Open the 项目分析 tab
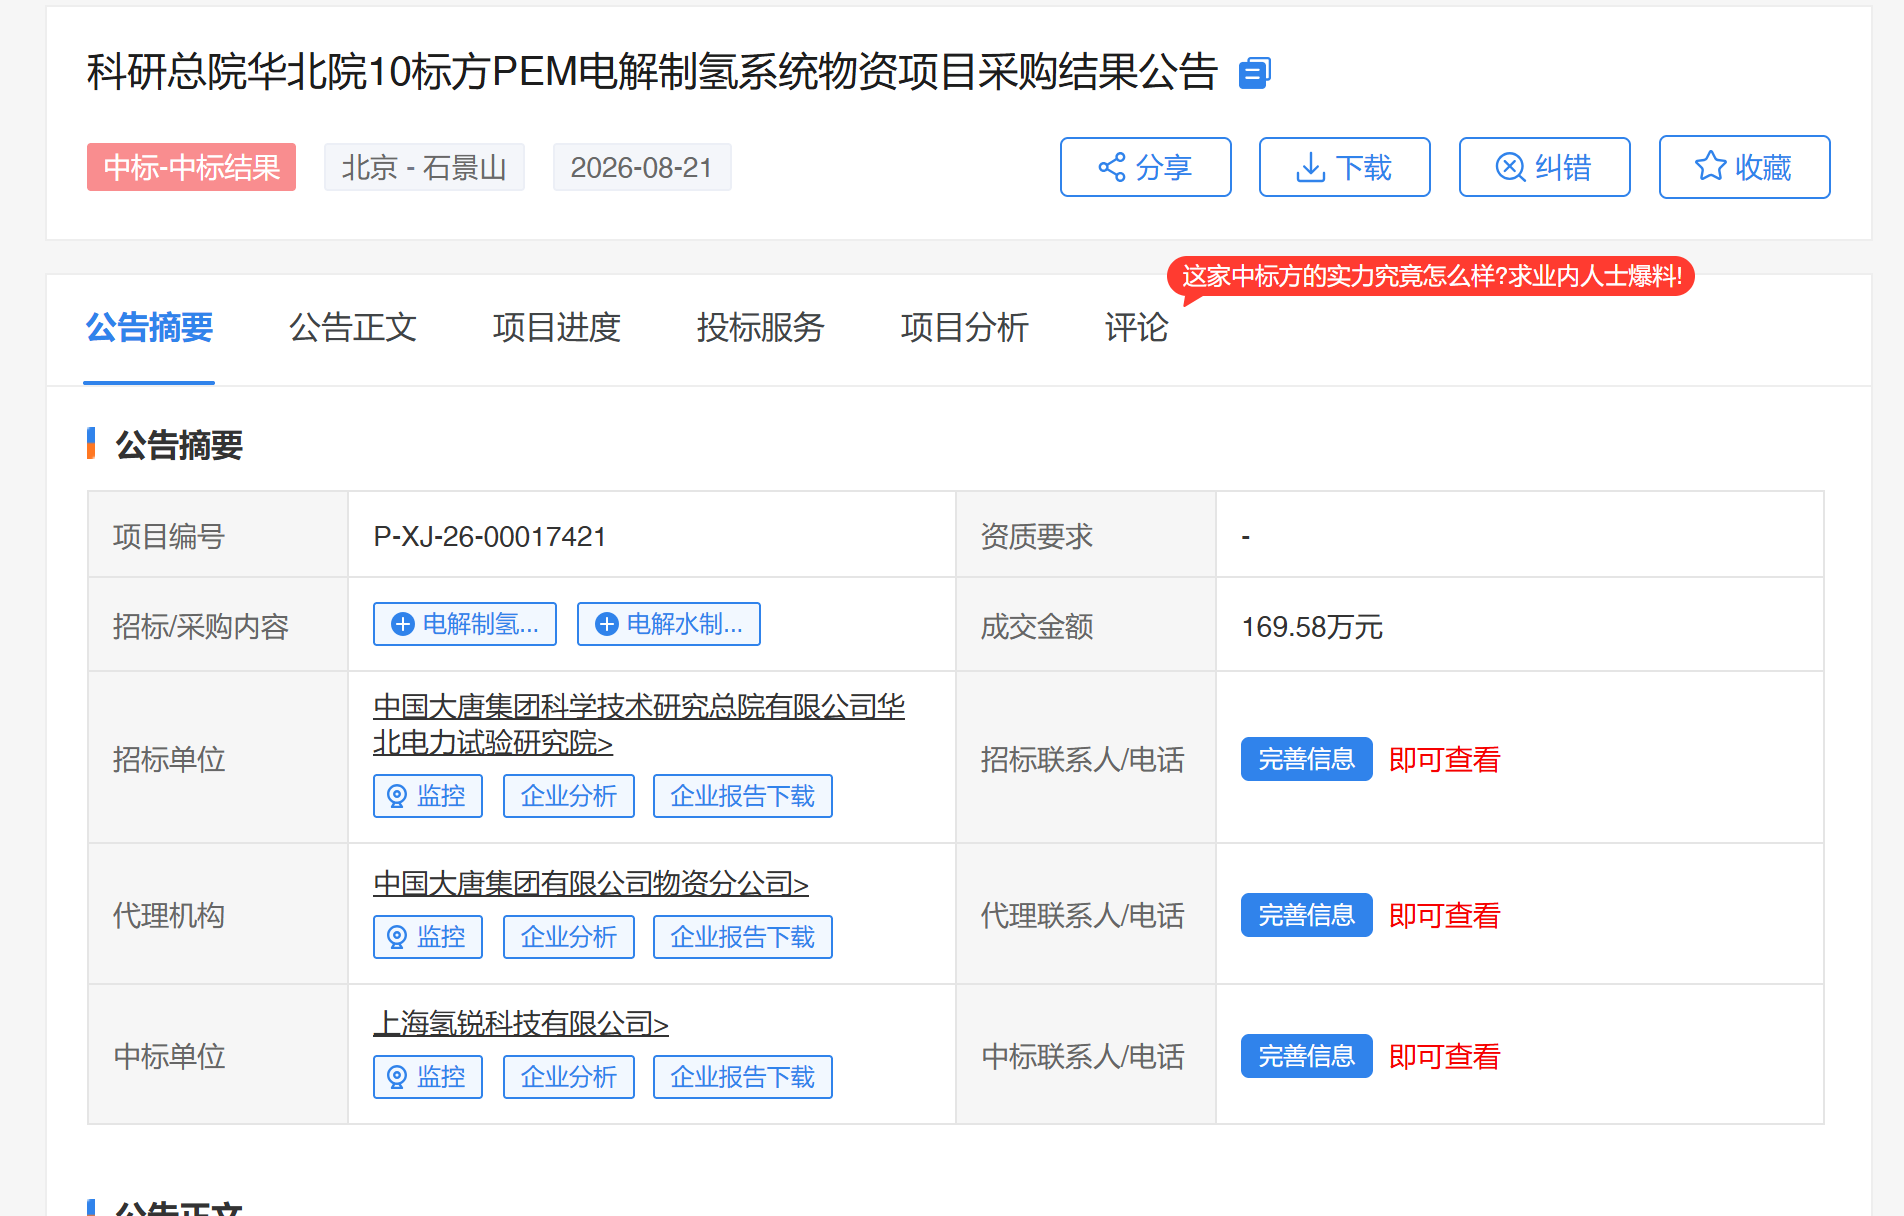This screenshot has width=1904, height=1216. click(x=965, y=327)
